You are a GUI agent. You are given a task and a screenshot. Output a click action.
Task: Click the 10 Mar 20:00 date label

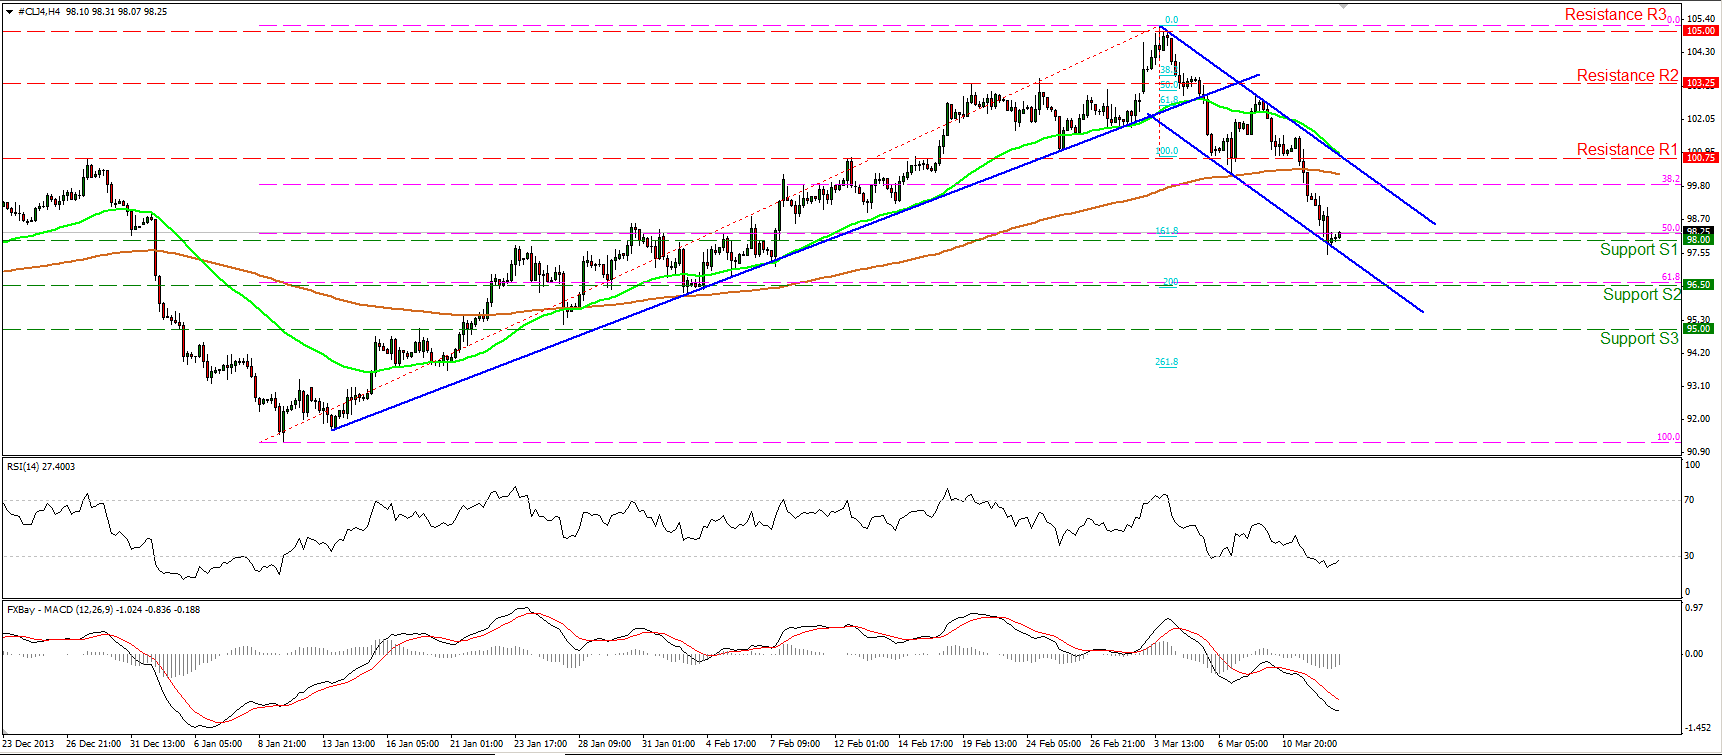[1309, 744]
